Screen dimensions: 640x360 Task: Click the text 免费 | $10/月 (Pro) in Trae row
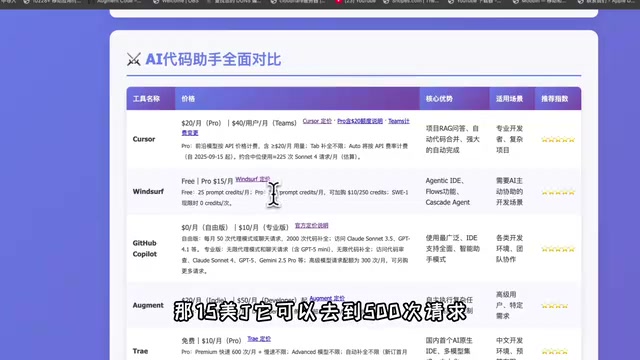[x=212, y=341]
